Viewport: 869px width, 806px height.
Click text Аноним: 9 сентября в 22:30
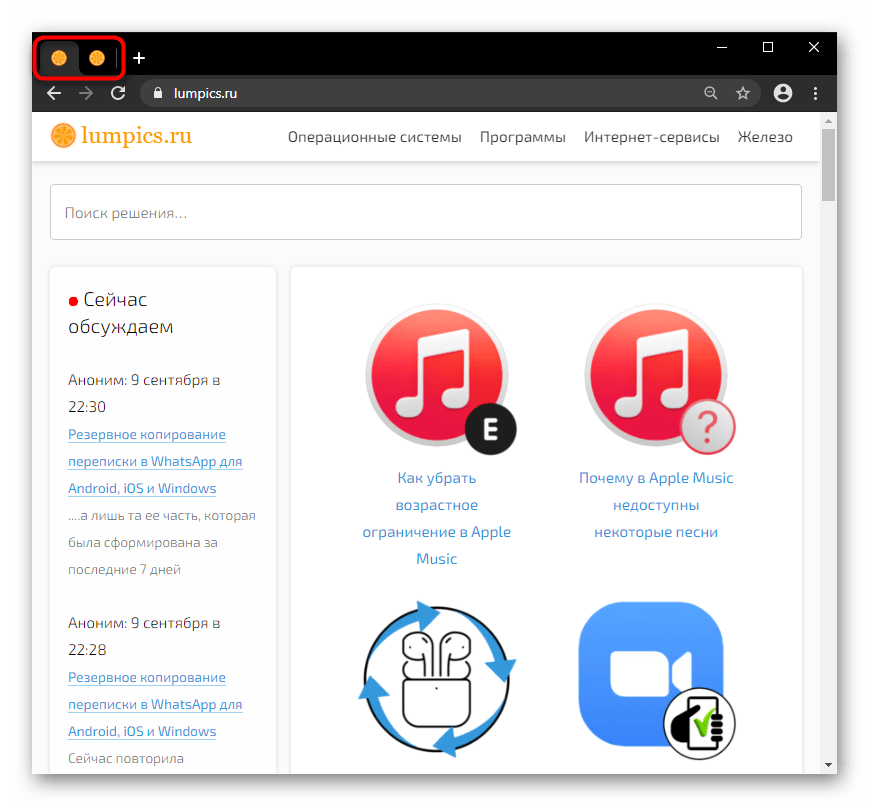pos(144,393)
